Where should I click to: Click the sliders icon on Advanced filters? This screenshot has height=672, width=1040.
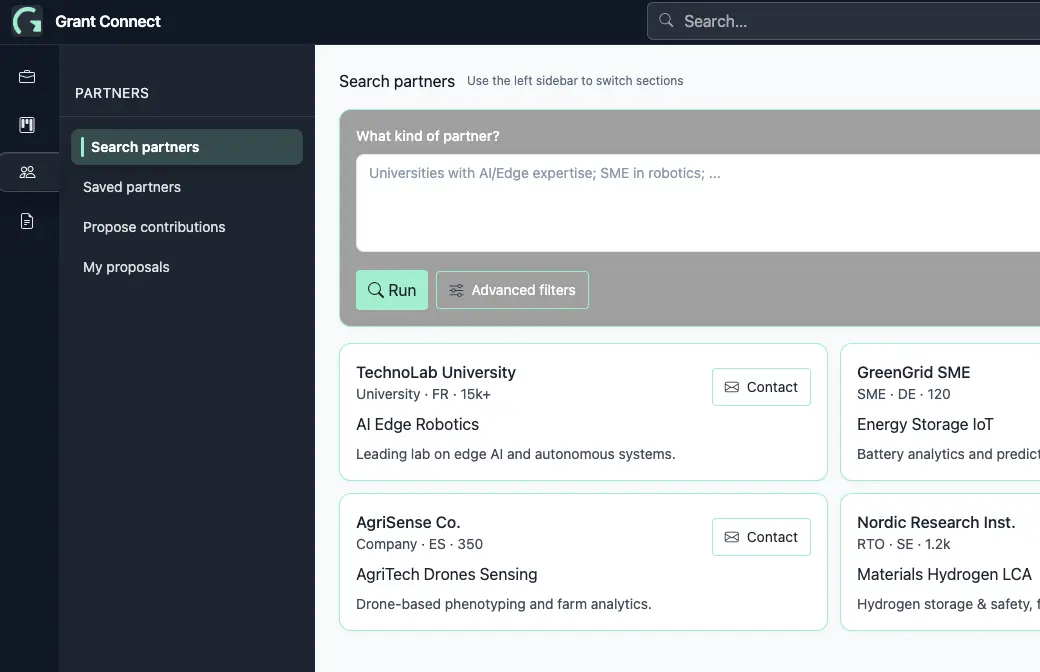point(456,290)
